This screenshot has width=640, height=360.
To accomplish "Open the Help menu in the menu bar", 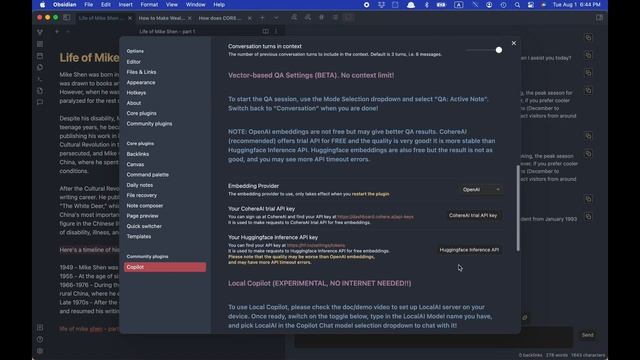I will (219, 4).
